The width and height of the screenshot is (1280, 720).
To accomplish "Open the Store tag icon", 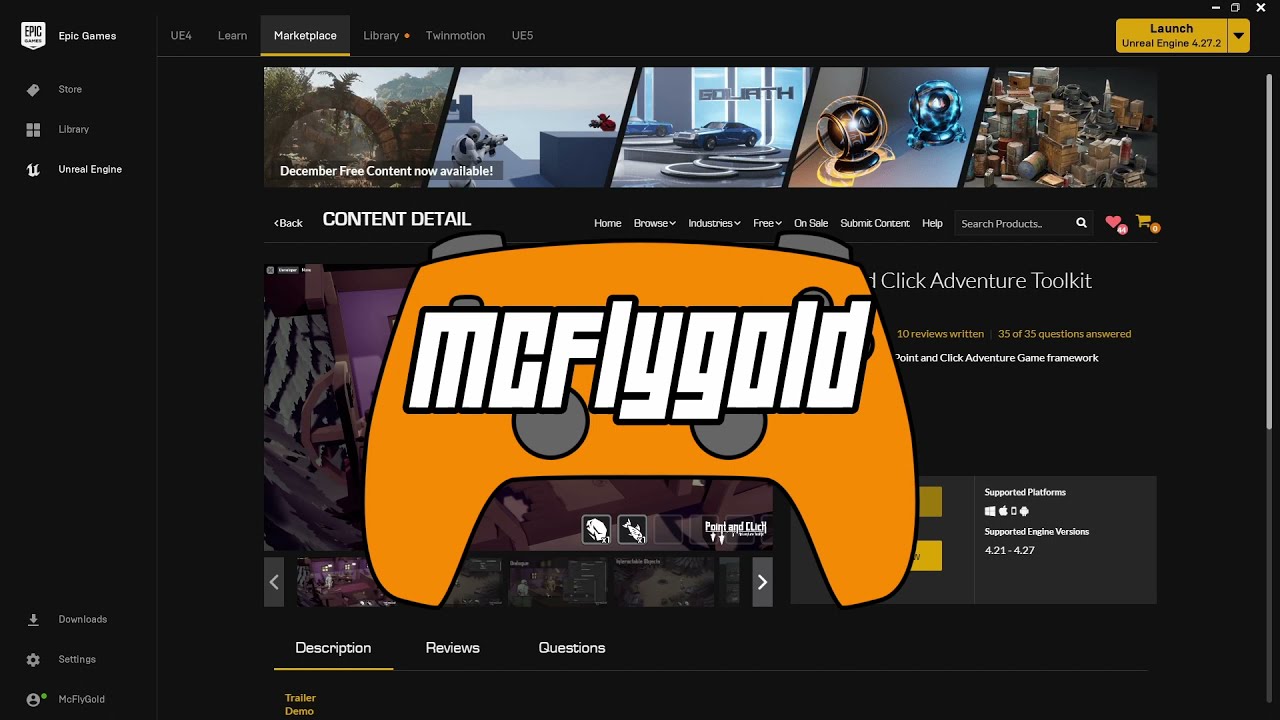I will point(33,90).
